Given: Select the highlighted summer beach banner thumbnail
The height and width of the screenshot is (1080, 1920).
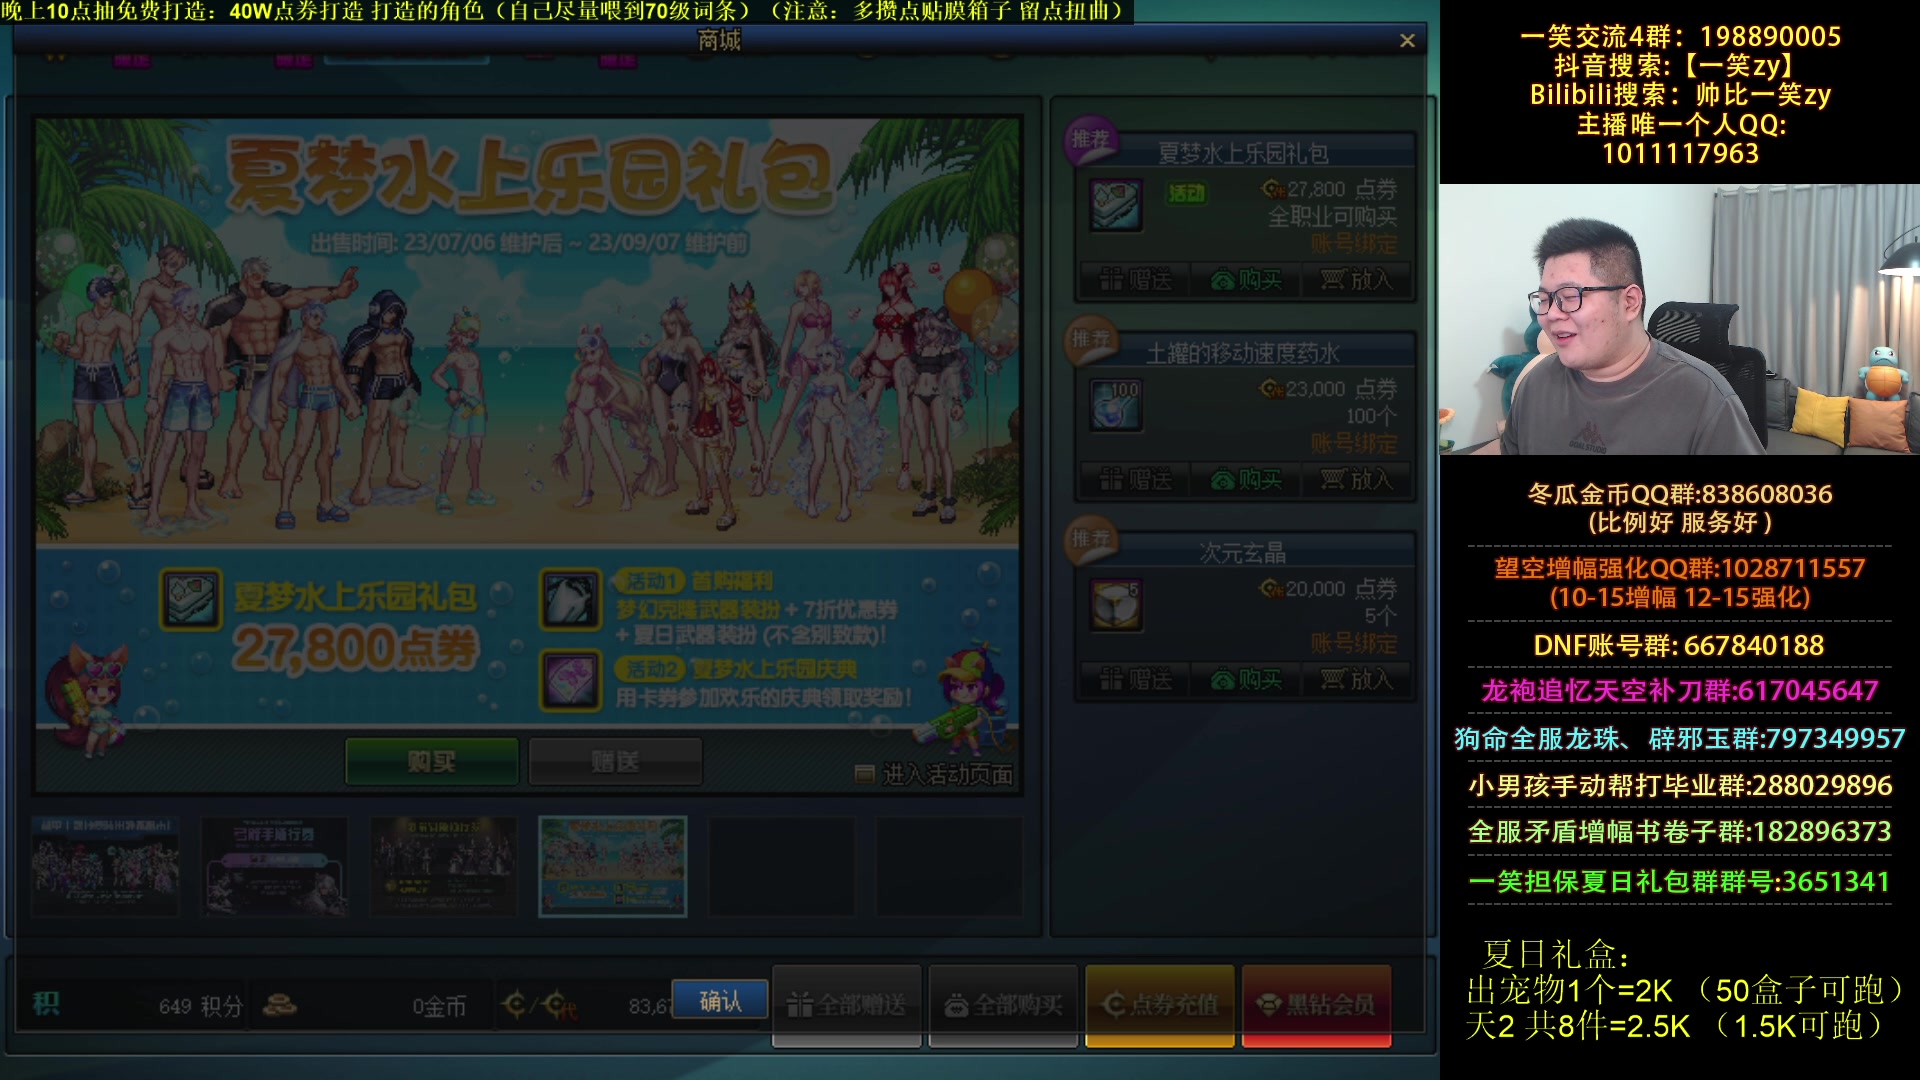Looking at the screenshot, I should click(x=612, y=867).
